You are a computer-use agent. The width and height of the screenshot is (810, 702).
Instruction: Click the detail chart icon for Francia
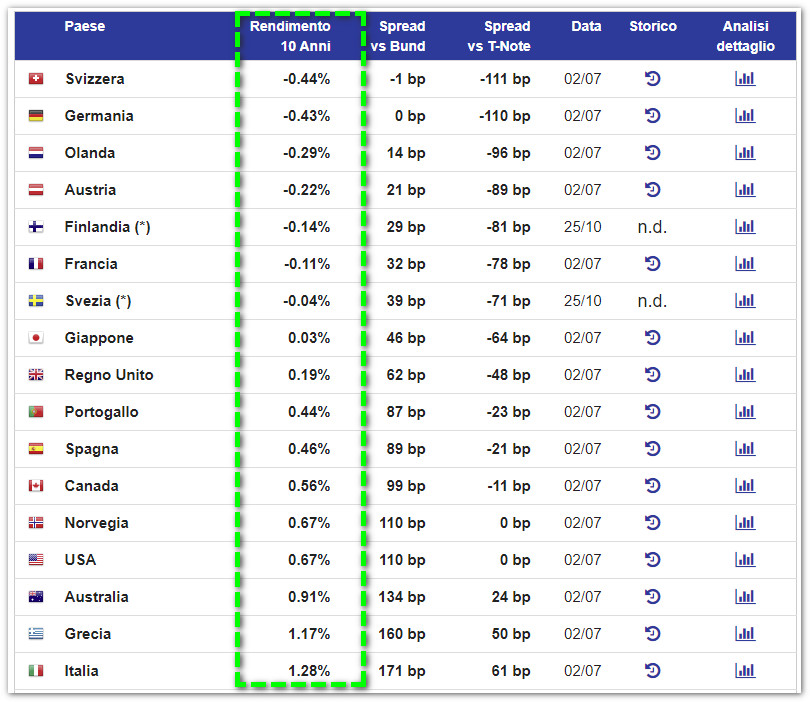[x=745, y=263]
